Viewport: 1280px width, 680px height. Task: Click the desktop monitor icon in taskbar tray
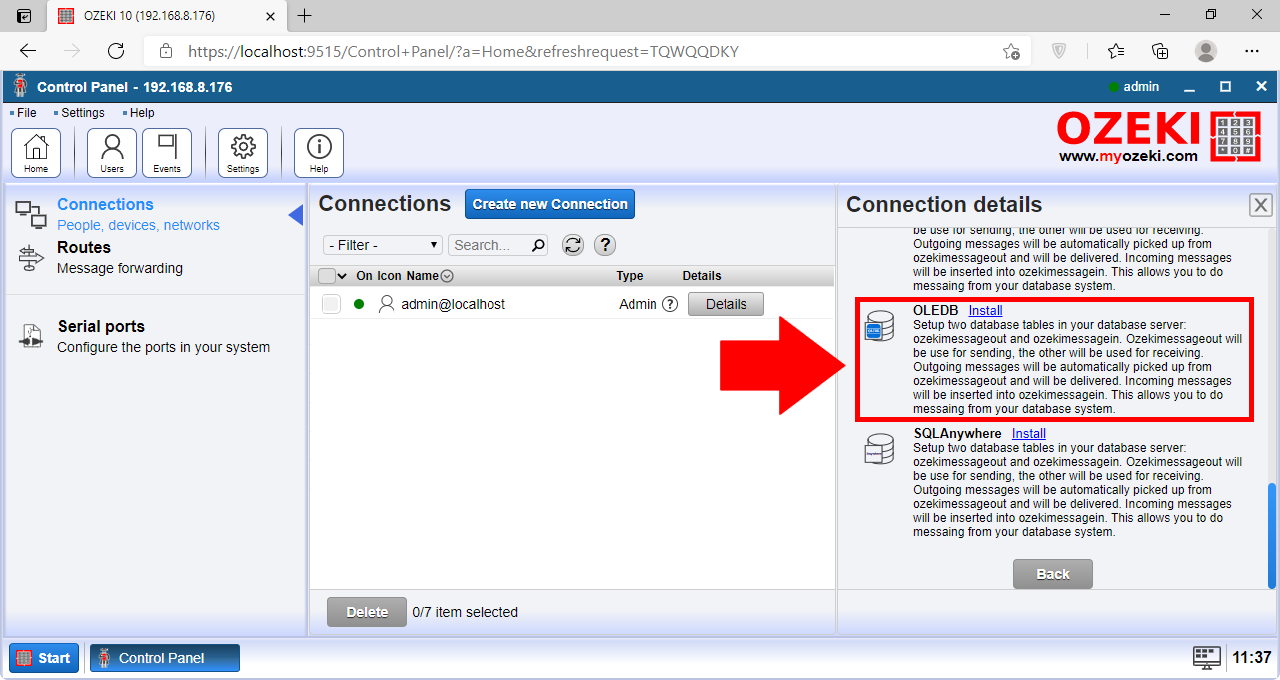coord(1207,657)
